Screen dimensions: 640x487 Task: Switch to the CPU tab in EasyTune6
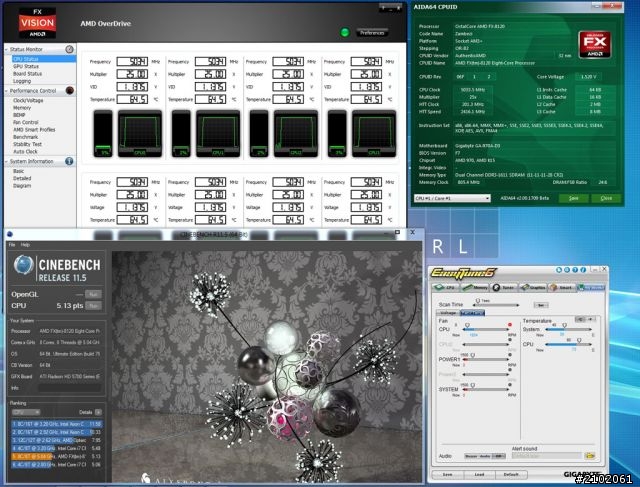[445, 288]
